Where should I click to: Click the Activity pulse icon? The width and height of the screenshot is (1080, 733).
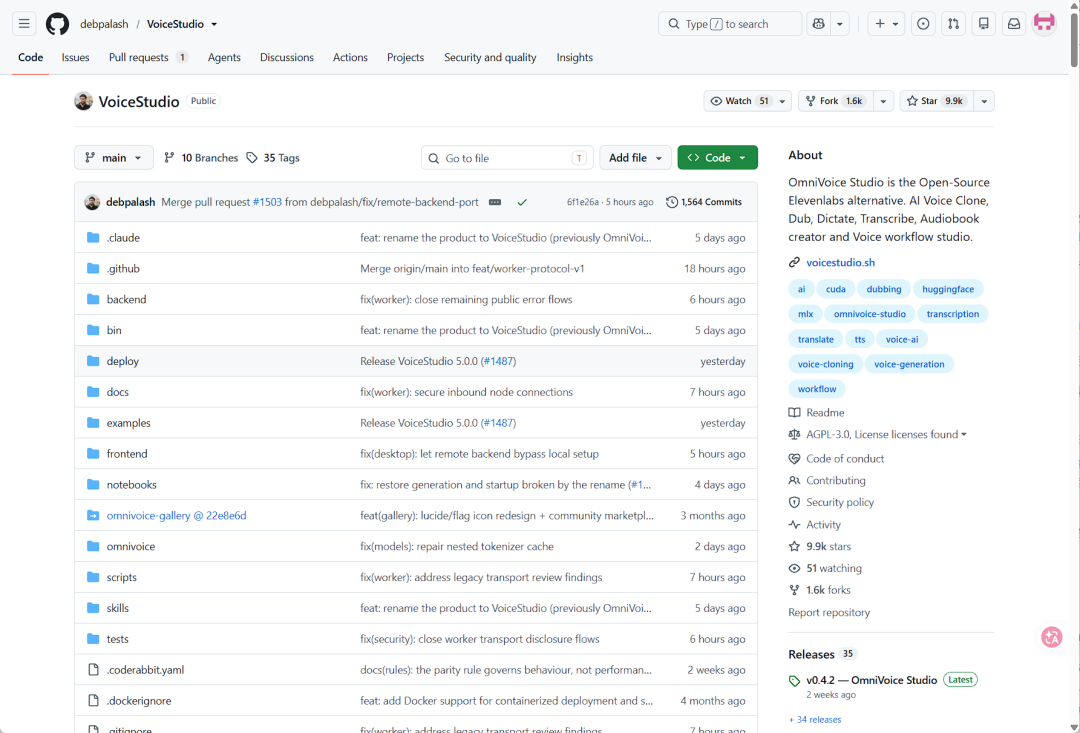[x=794, y=525]
